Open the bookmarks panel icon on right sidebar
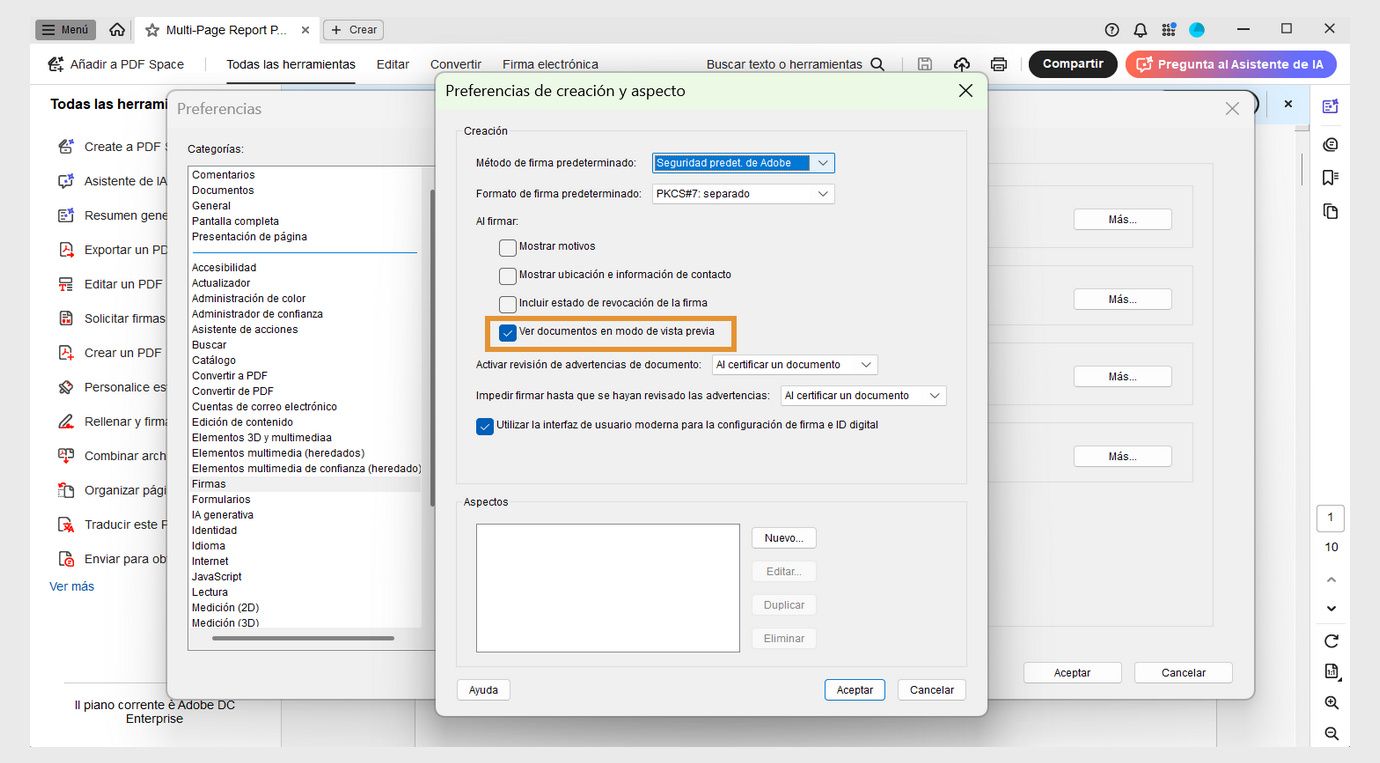Image resolution: width=1380 pixels, height=763 pixels. (1330, 177)
